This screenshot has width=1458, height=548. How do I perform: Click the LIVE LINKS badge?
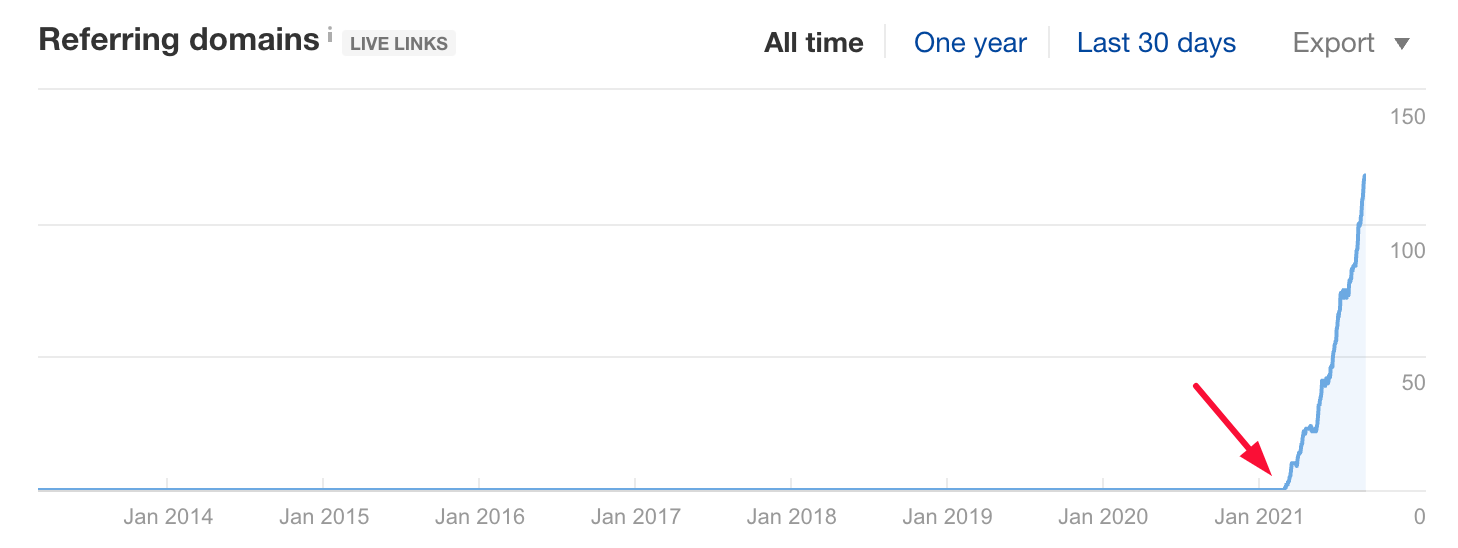[399, 43]
